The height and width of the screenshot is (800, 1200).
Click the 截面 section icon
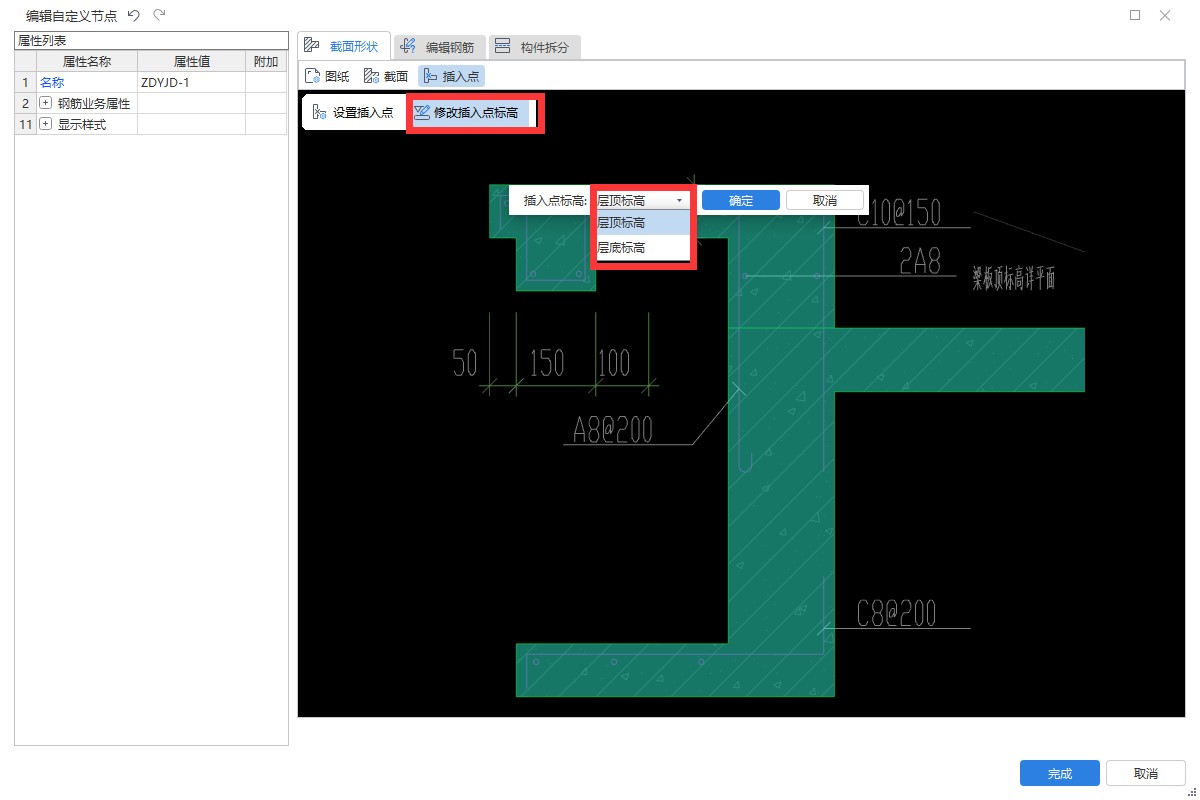pos(371,76)
